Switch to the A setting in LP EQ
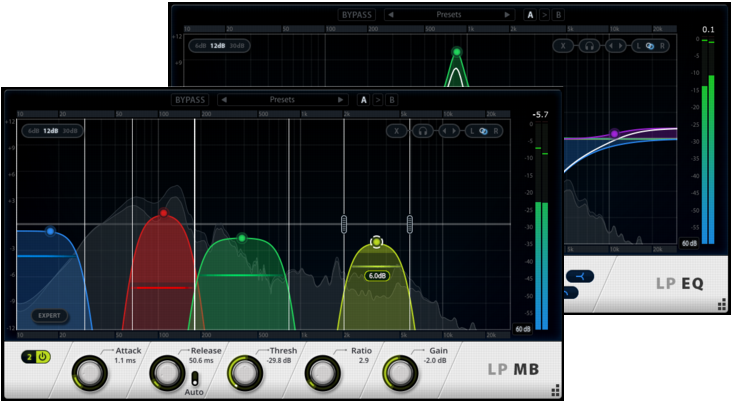731x401 pixels. [x=530, y=15]
